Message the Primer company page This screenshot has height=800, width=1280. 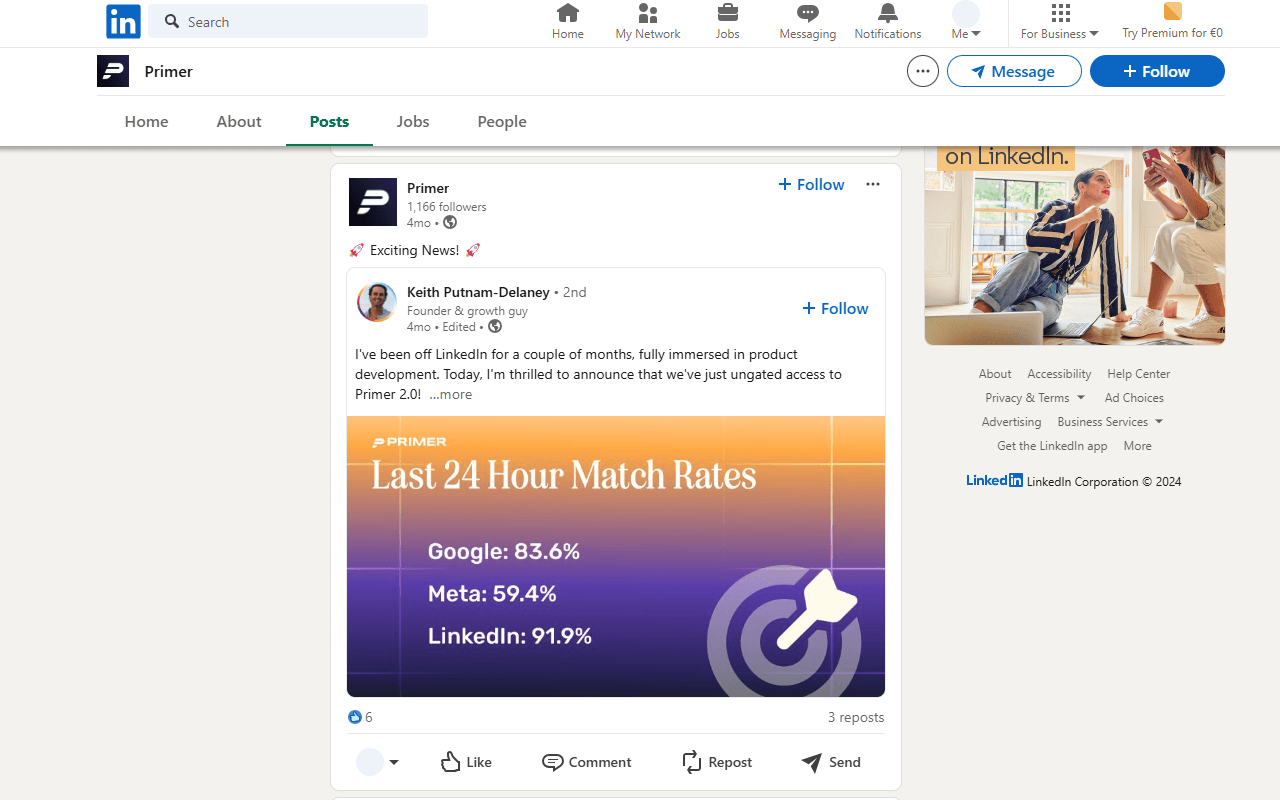point(1014,71)
